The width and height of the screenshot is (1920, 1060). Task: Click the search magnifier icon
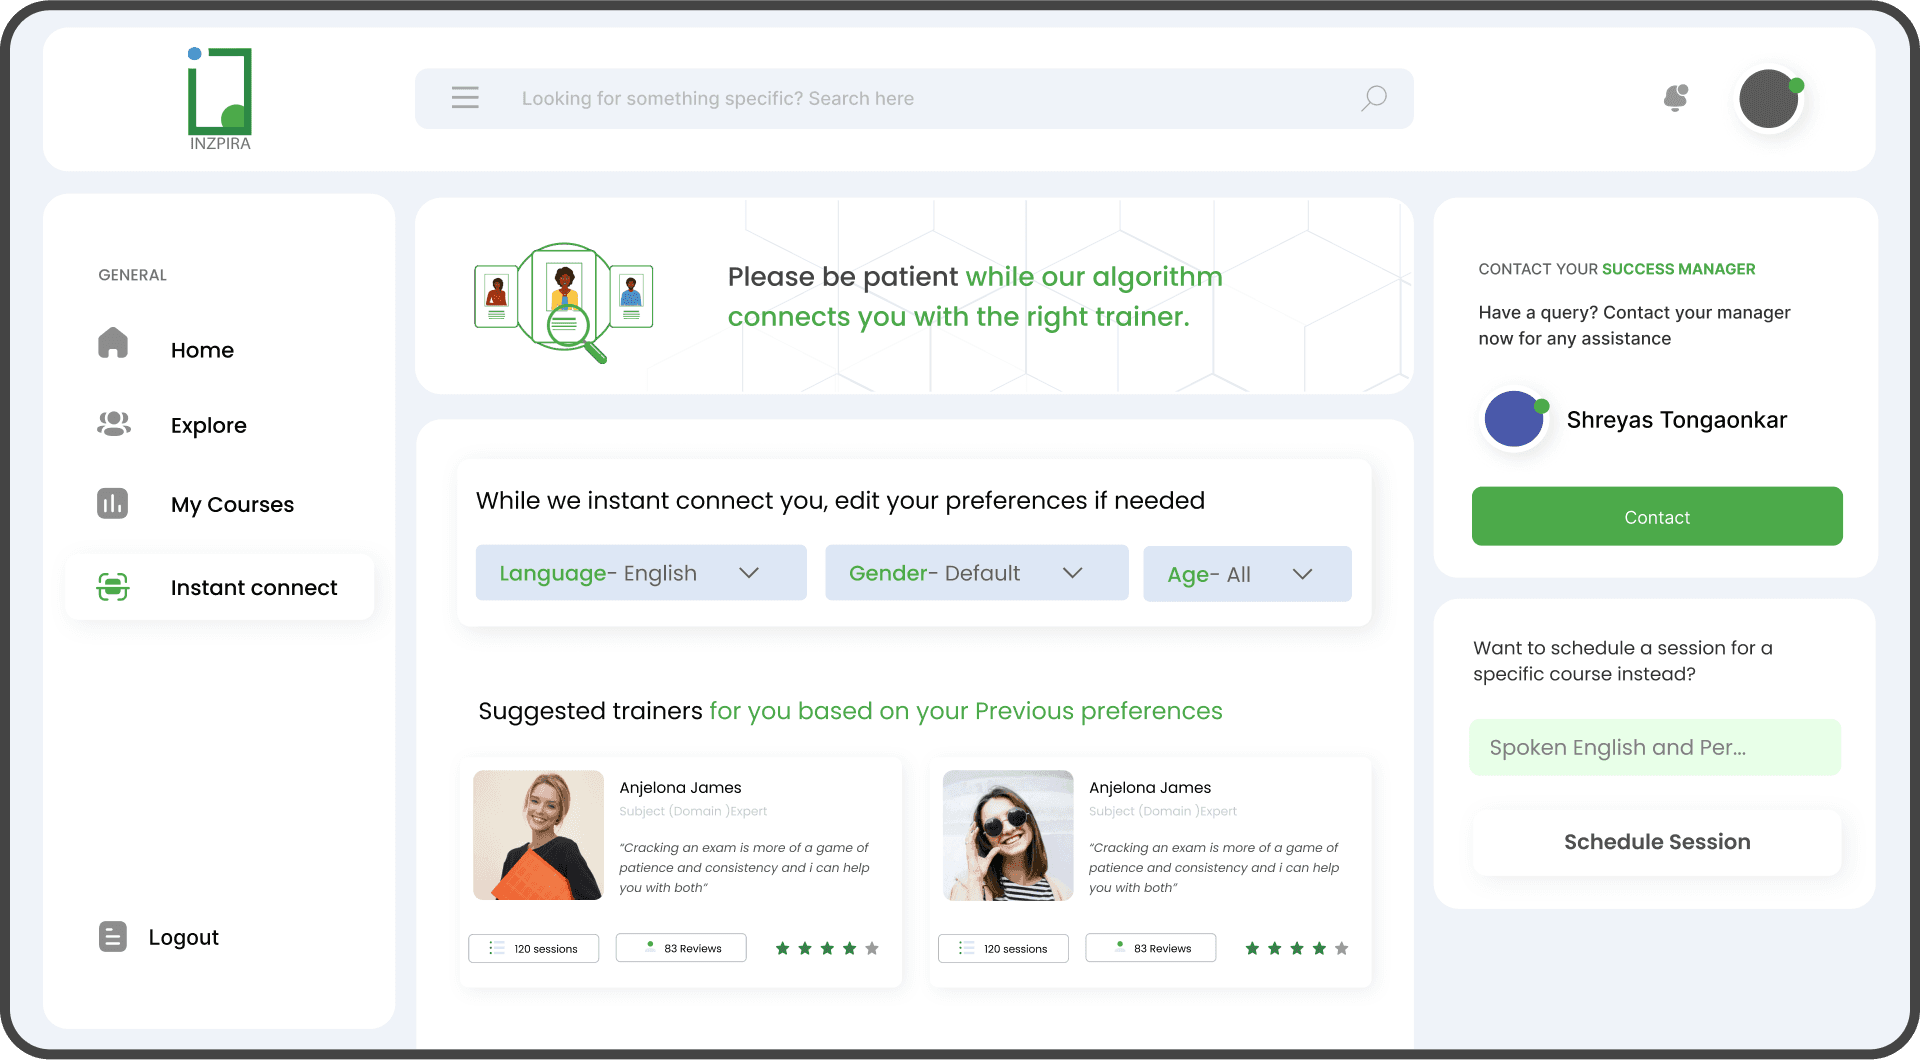point(1374,98)
